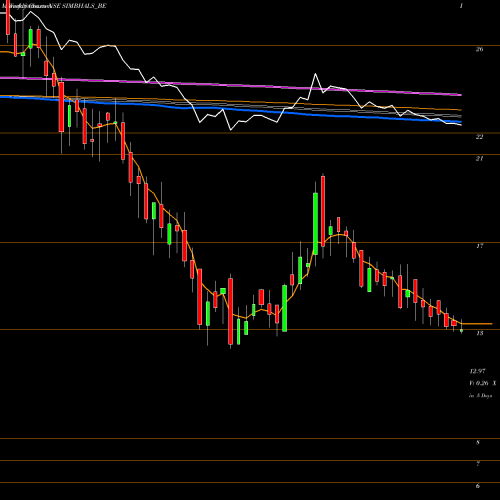The width and height of the screenshot is (500, 500).
Task: Click the tallest green candle before the peak
Action: click(x=315, y=224)
